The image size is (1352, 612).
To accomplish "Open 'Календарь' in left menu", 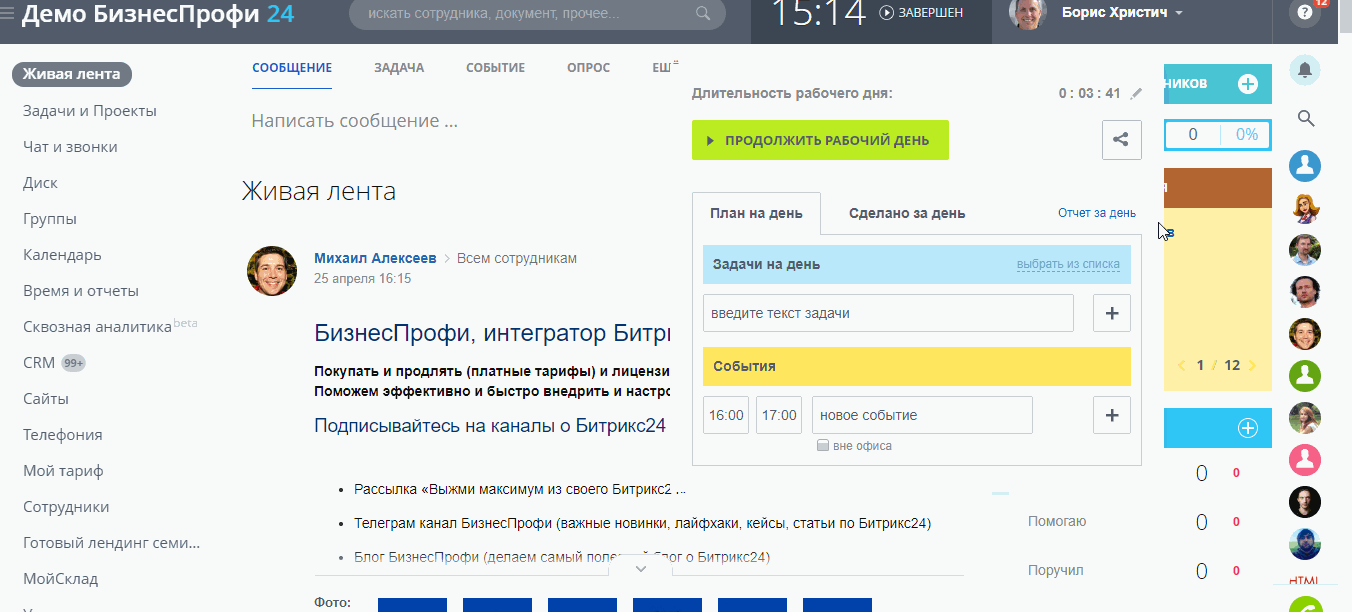I will click(x=62, y=255).
